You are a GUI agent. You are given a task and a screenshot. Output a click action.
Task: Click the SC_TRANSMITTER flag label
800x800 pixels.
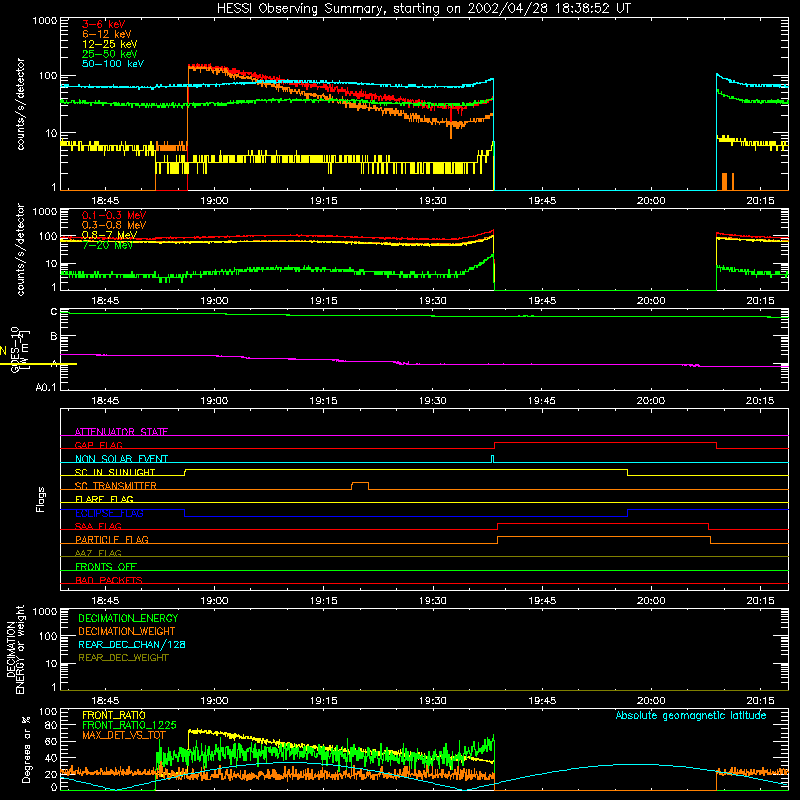[x=116, y=486]
